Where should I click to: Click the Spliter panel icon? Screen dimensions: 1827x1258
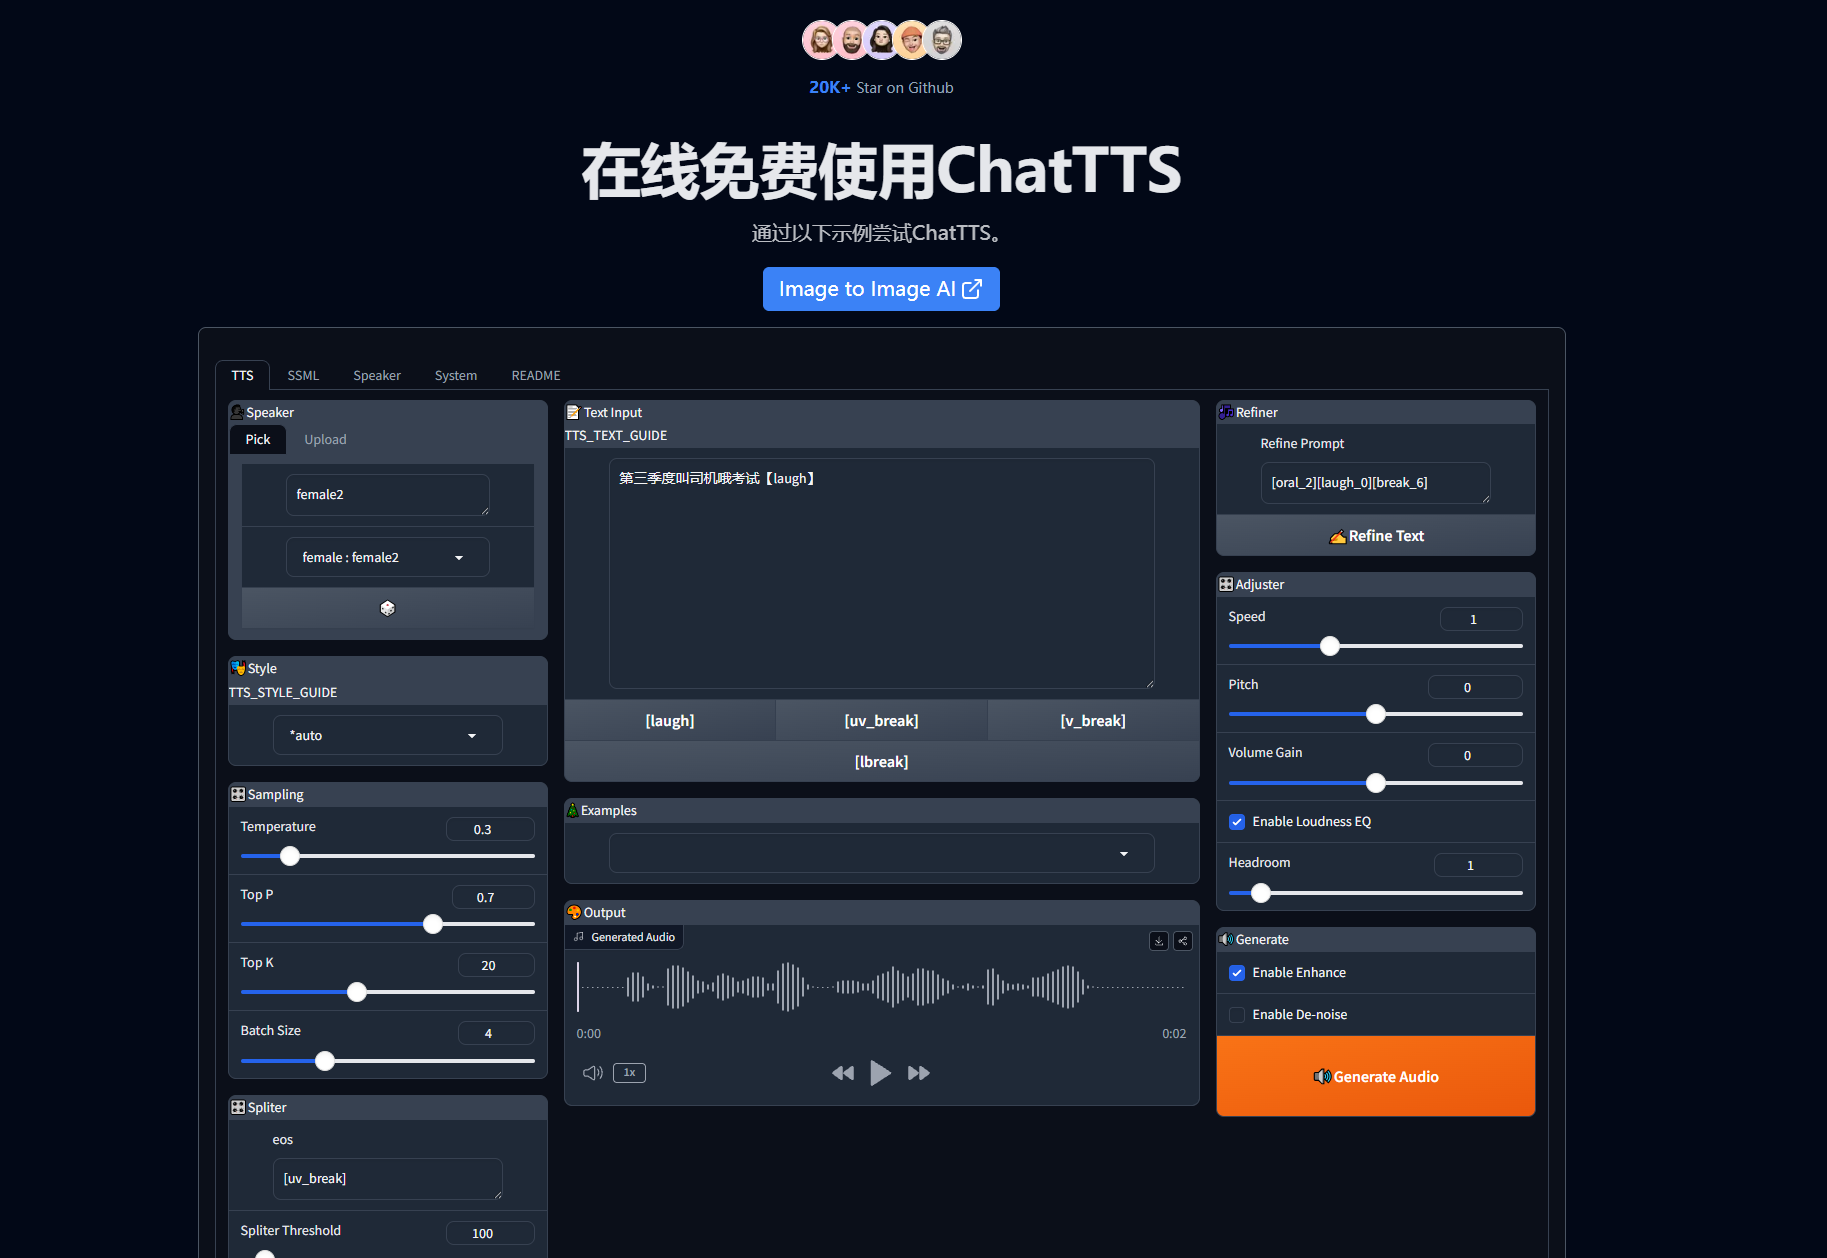coord(238,1107)
